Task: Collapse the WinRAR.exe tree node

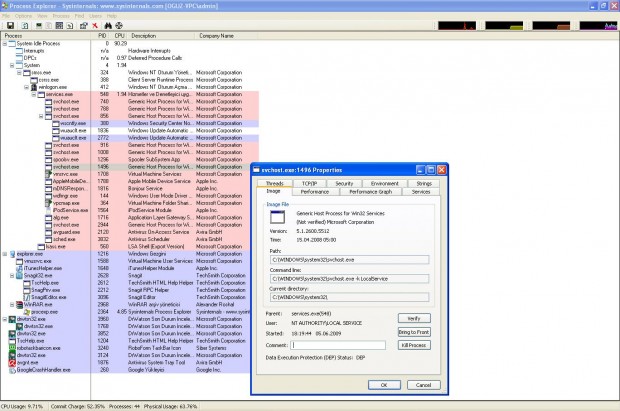Action: tap(12, 305)
